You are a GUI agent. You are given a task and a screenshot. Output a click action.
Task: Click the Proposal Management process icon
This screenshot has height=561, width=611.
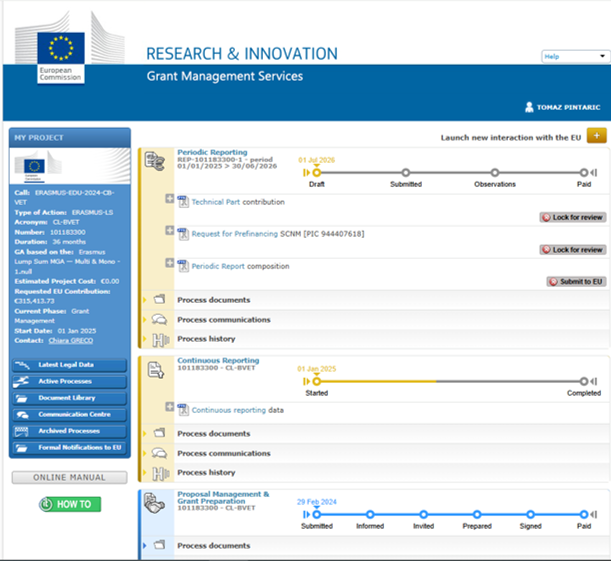pos(155,503)
